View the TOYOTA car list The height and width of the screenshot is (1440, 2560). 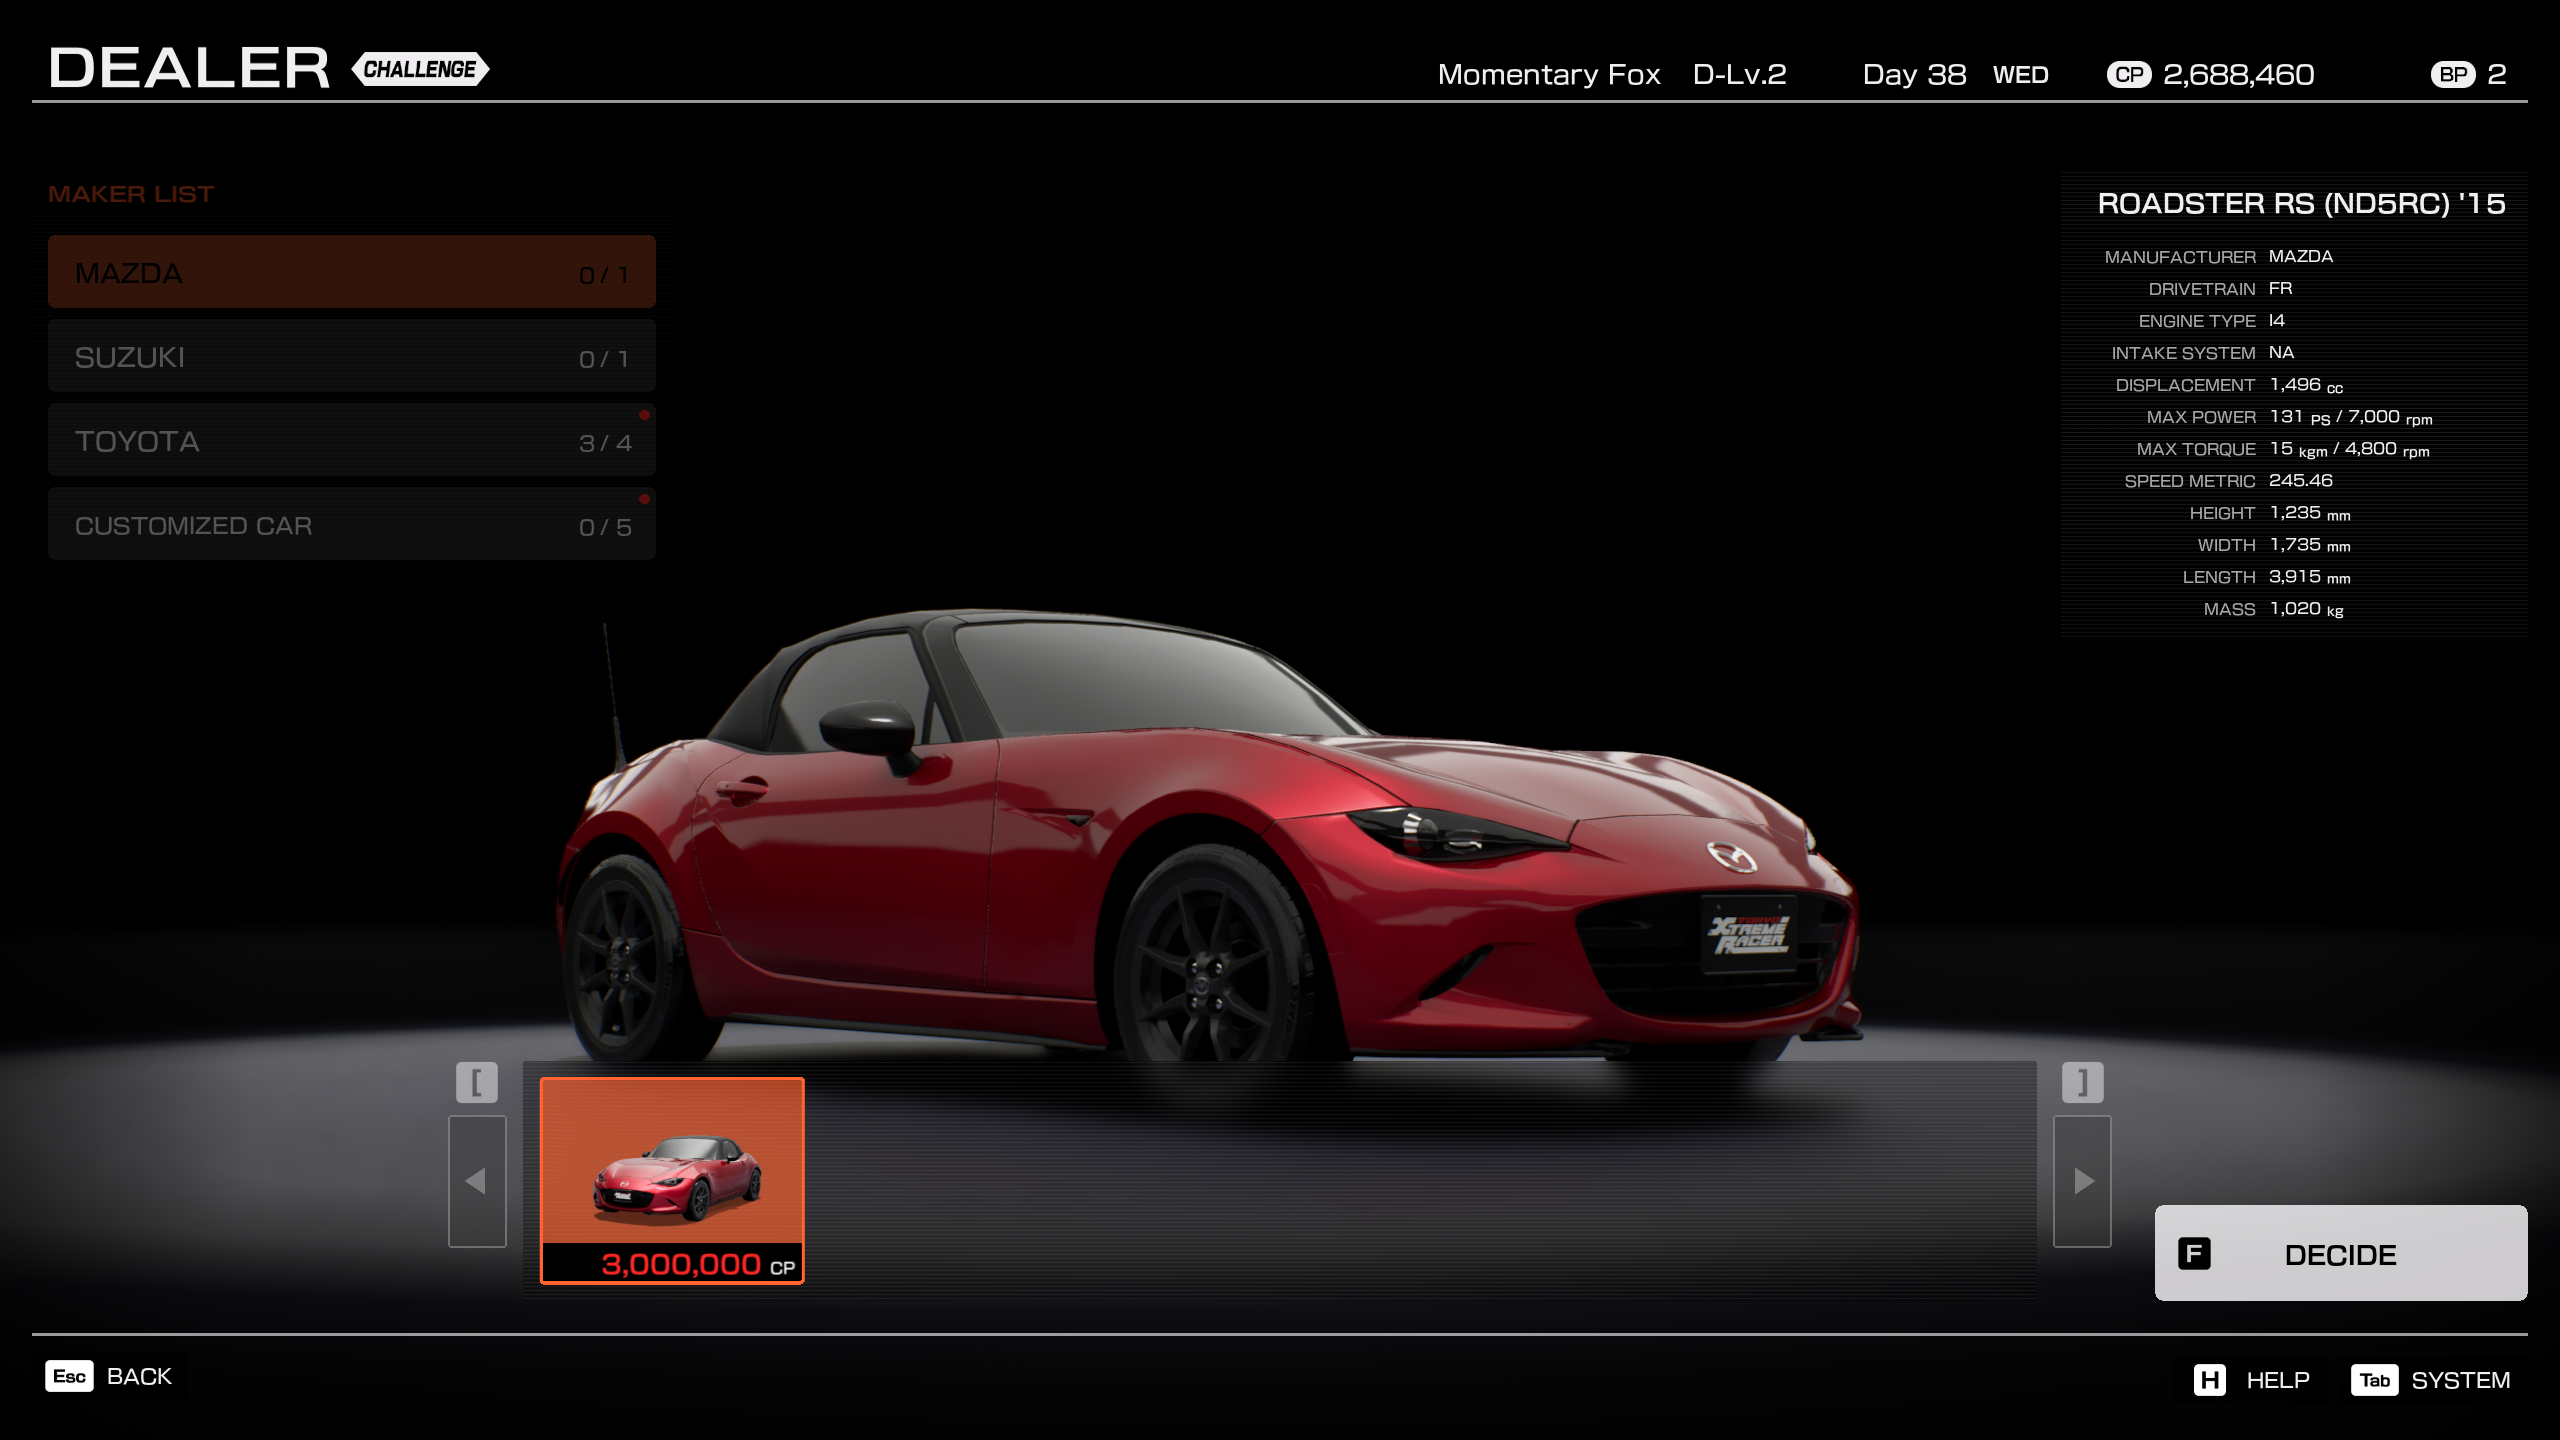[x=350, y=439]
